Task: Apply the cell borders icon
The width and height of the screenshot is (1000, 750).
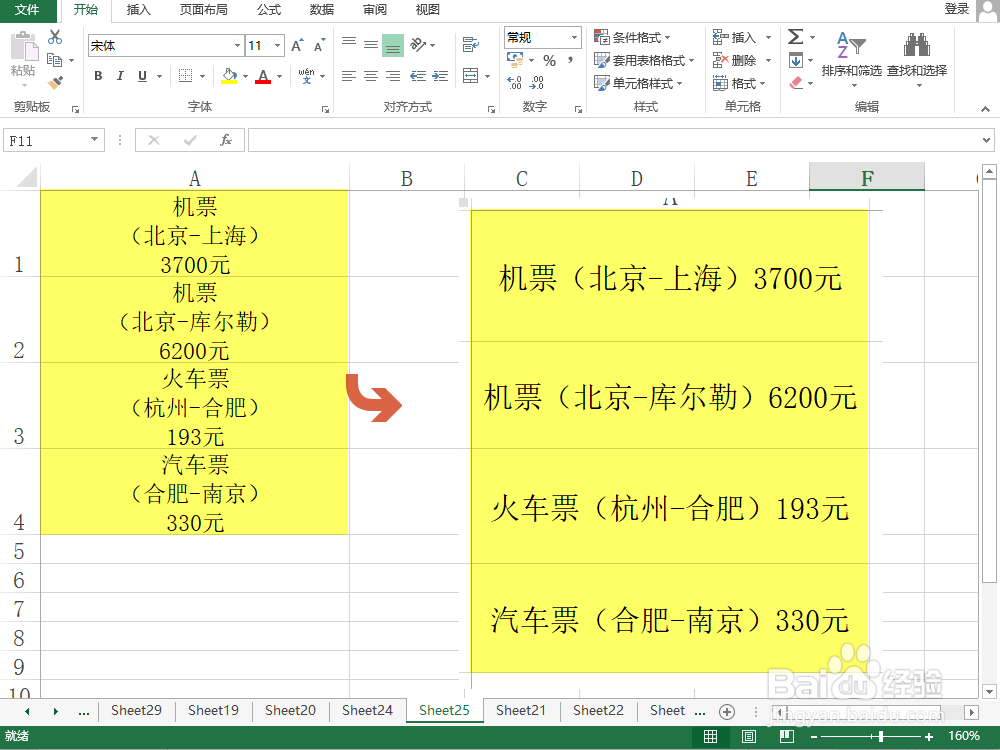Action: 186,76
